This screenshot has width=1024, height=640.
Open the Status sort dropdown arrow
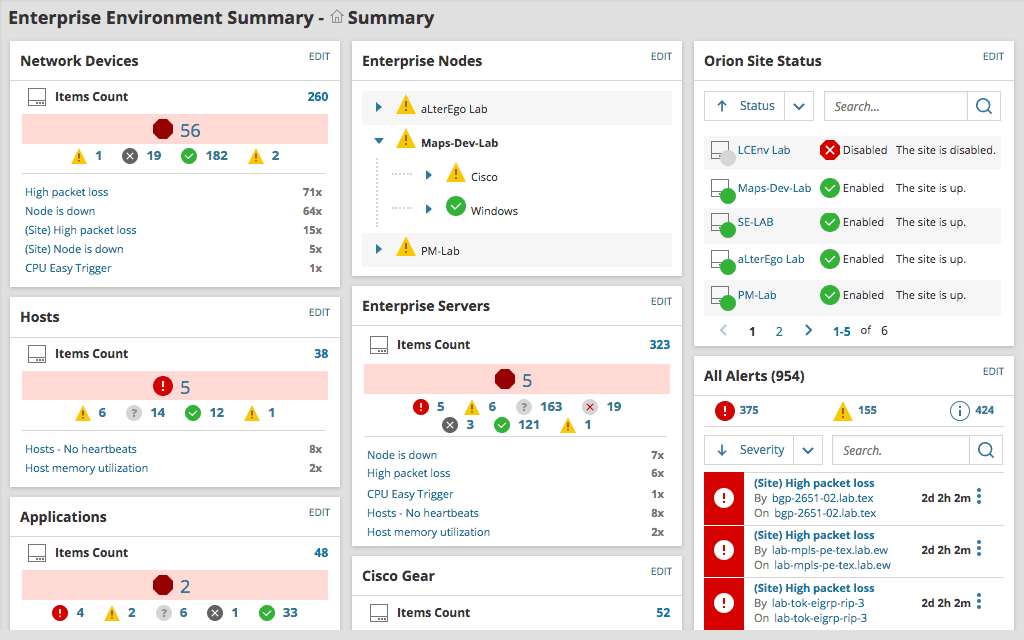coord(799,106)
